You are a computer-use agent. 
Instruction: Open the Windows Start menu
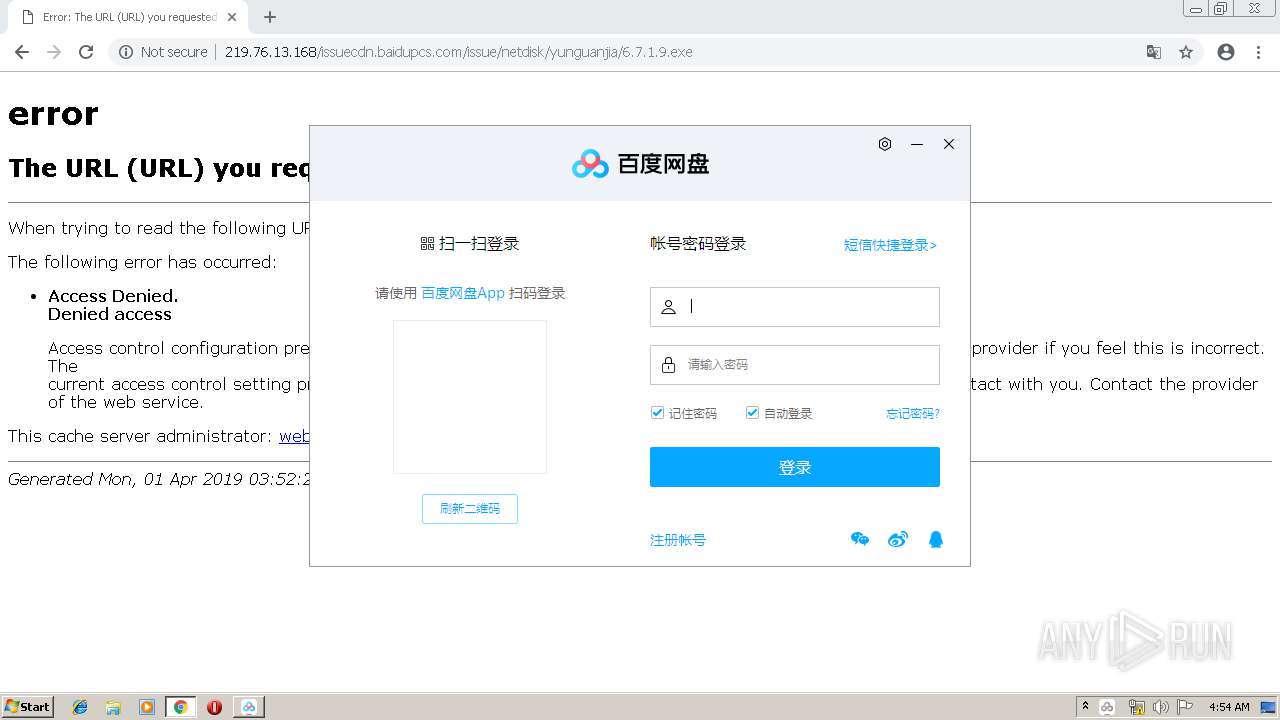point(28,706)
